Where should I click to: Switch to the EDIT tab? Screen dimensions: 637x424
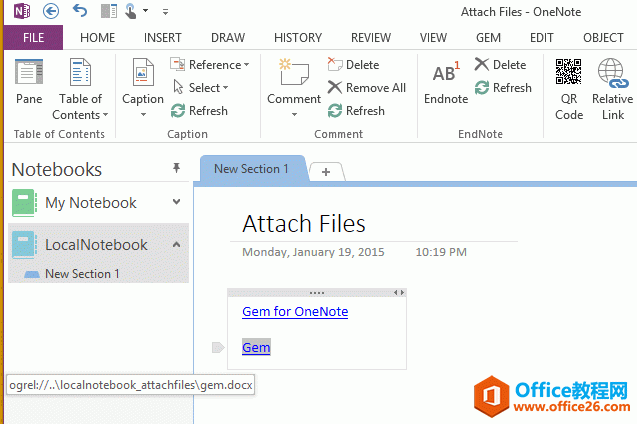(542, 38)
